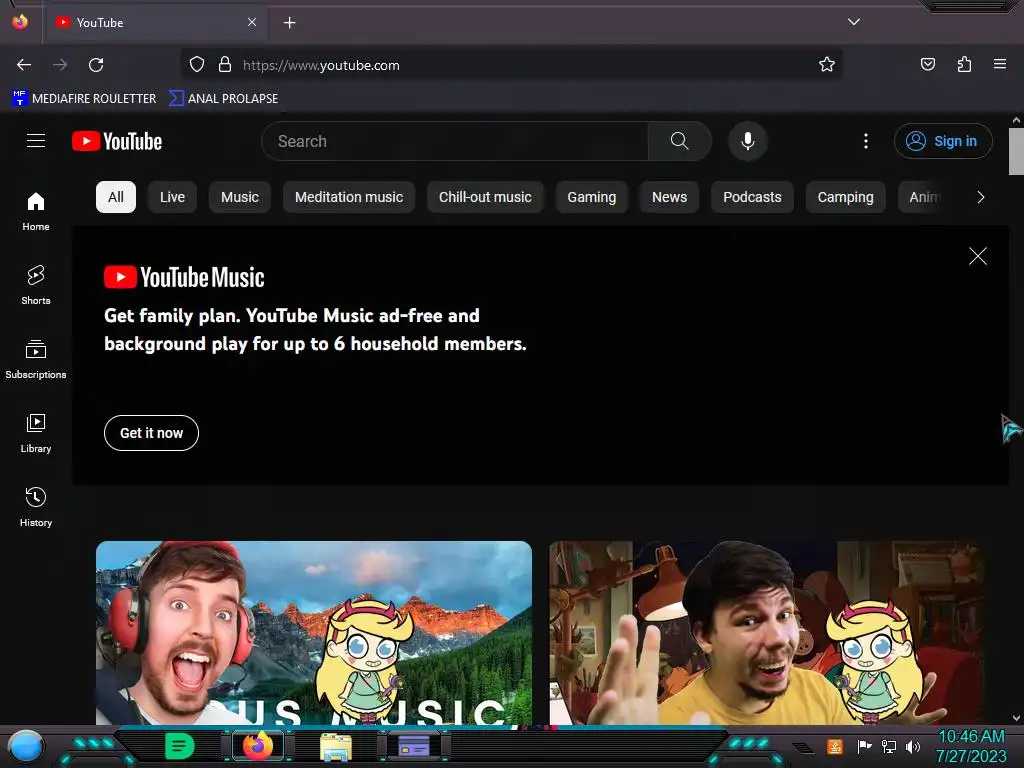View site security lock information
This screenshot has width=1024, height=768.
(225, 65)
